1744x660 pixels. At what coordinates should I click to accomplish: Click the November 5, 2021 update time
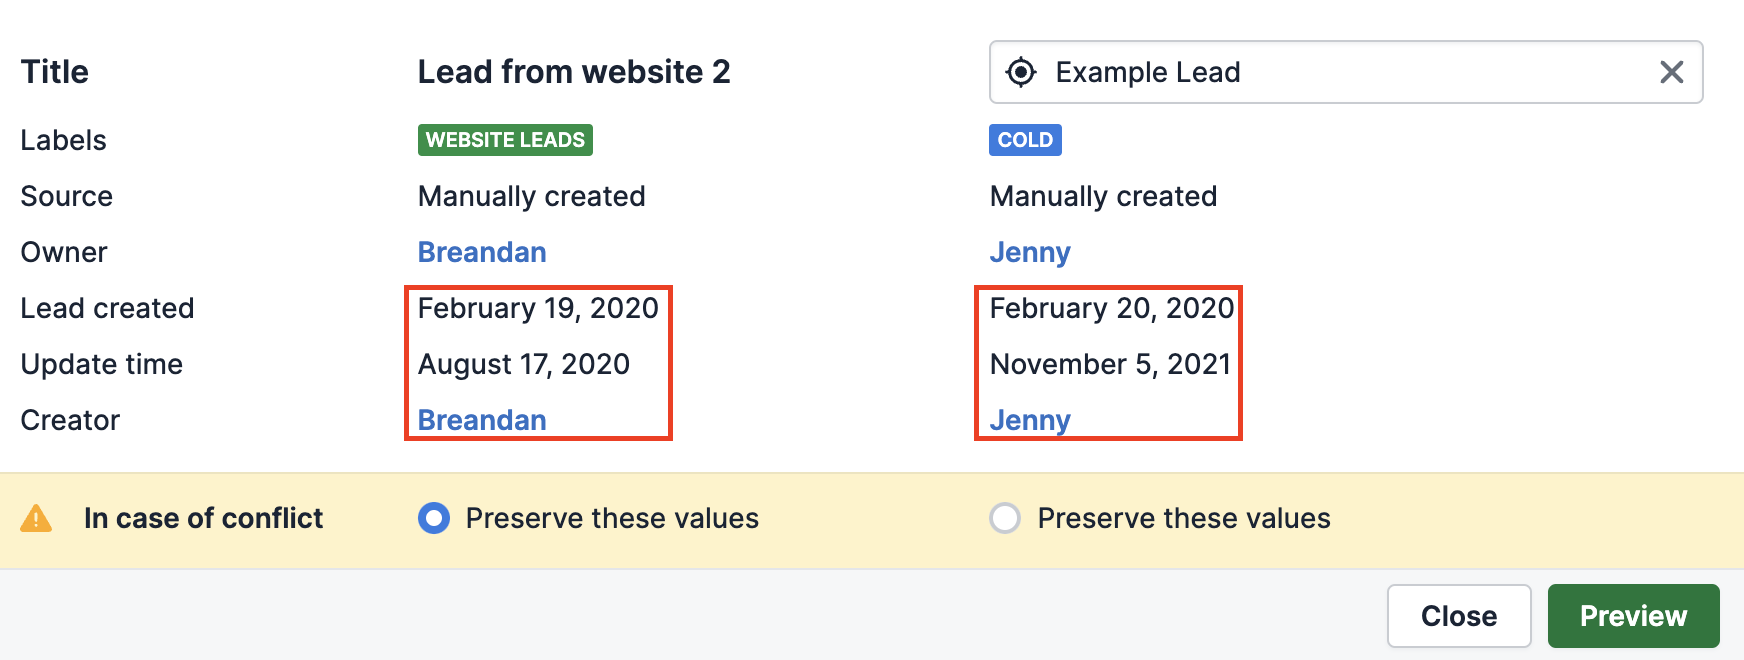point(1110,364)
